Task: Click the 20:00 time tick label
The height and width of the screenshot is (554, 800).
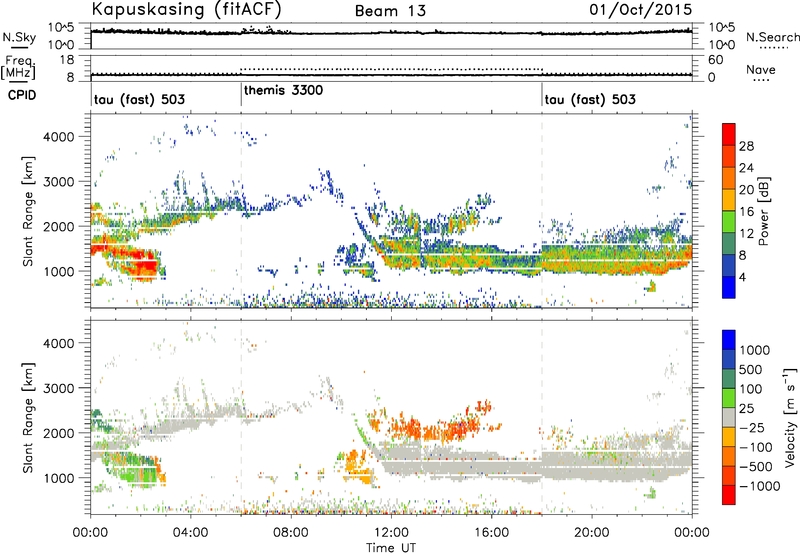Action: (591, 533)
